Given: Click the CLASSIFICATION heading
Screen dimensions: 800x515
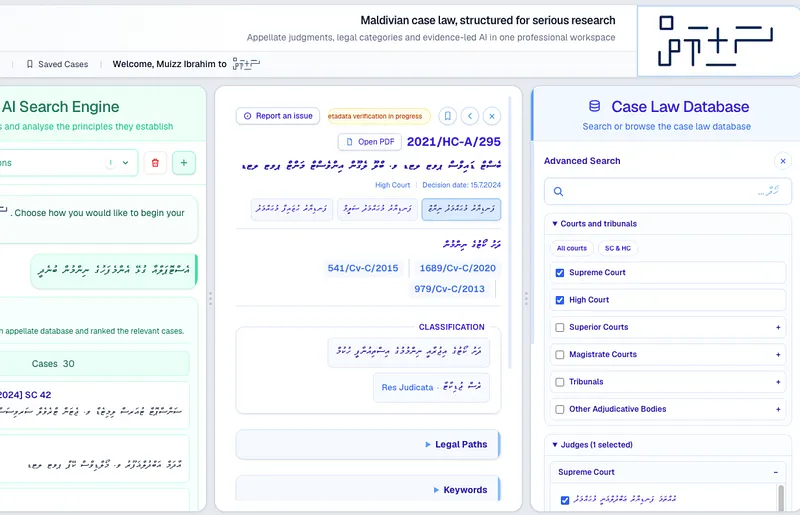Looking at the screenshot, I should coord(452,327).
